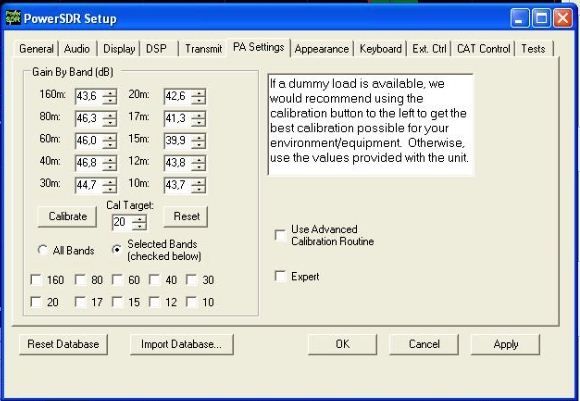Click the 20m gain value 42,6
The image size is (580, 401).
178,96
